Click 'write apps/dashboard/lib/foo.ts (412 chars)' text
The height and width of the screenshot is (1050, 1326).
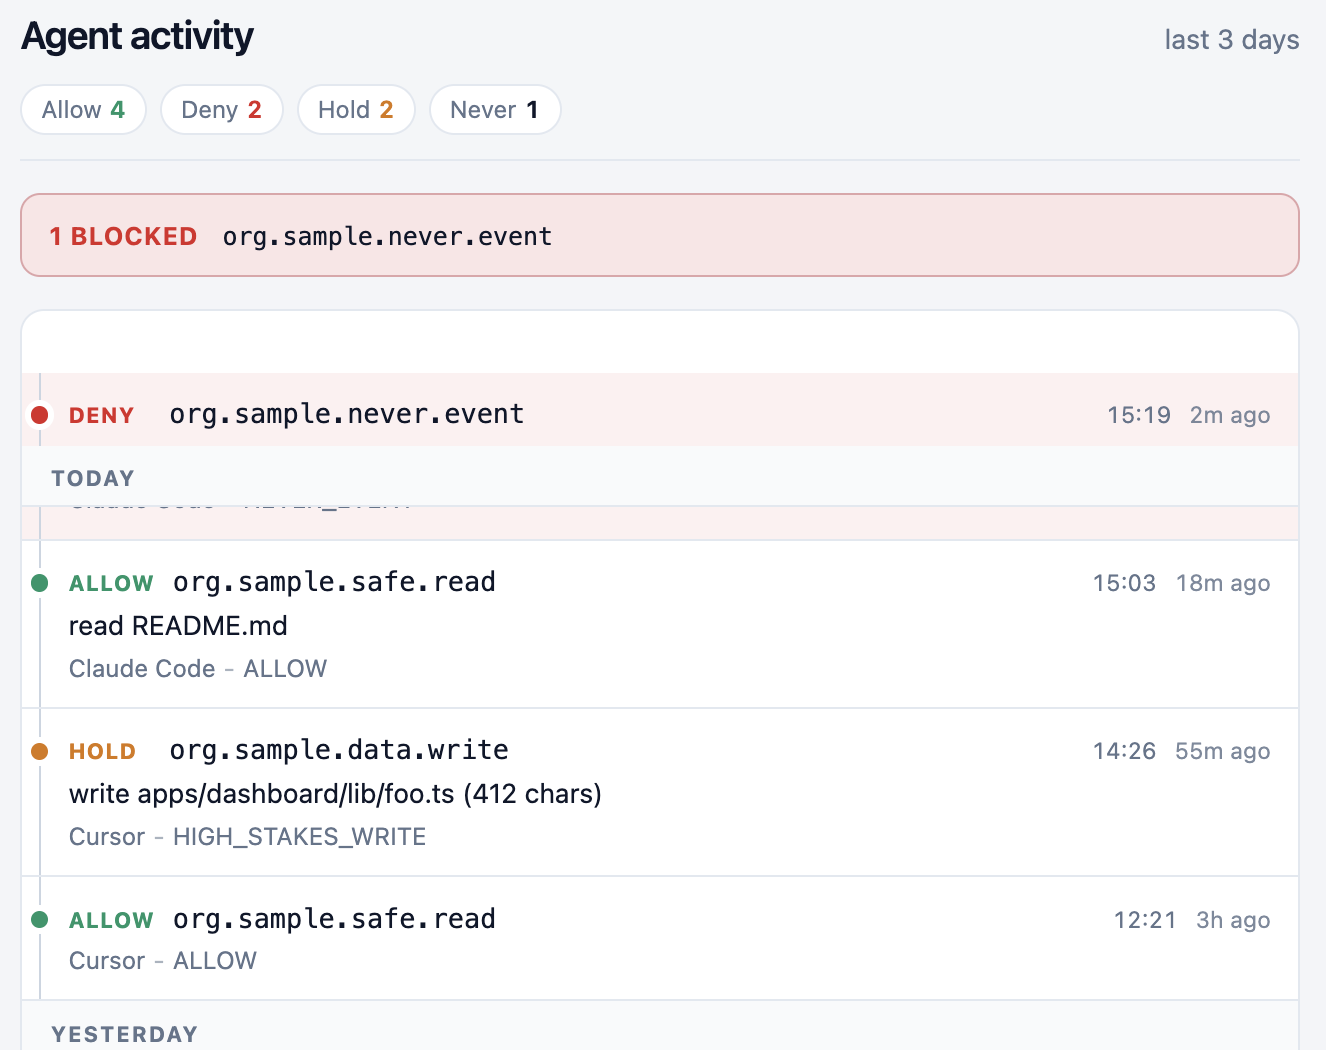click(335, 794)
